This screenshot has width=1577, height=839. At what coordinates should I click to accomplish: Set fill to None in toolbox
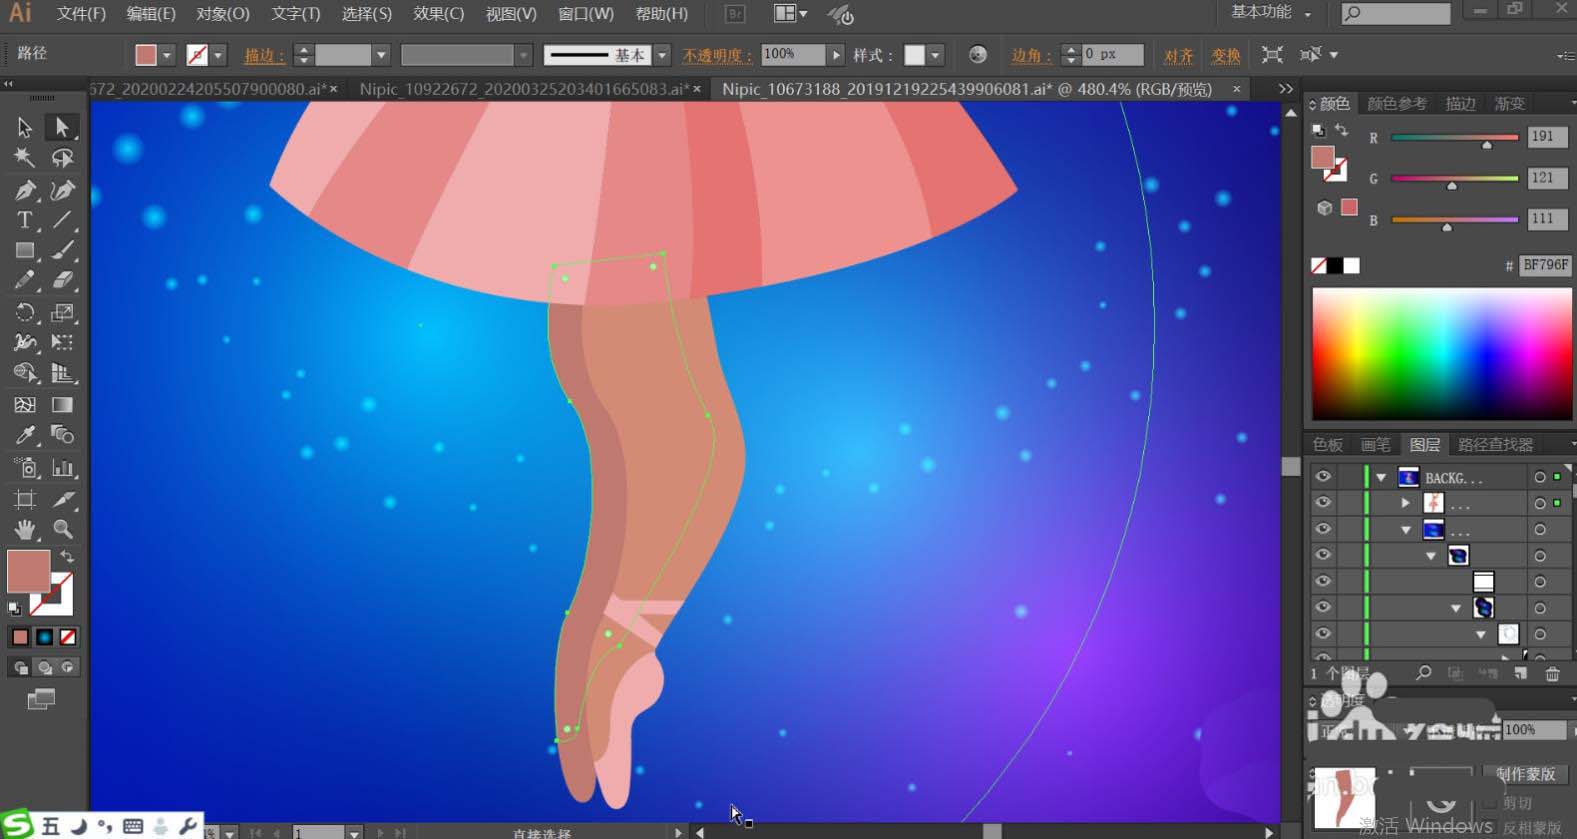click(x=68, y=637)
